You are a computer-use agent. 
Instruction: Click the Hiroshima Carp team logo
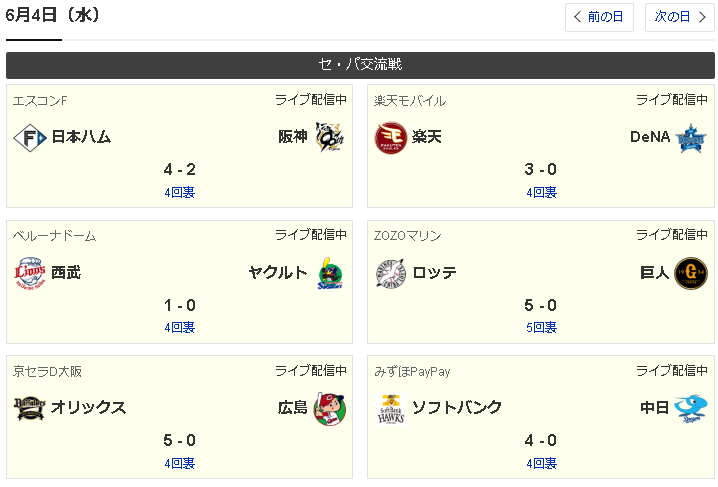(330, 408)
